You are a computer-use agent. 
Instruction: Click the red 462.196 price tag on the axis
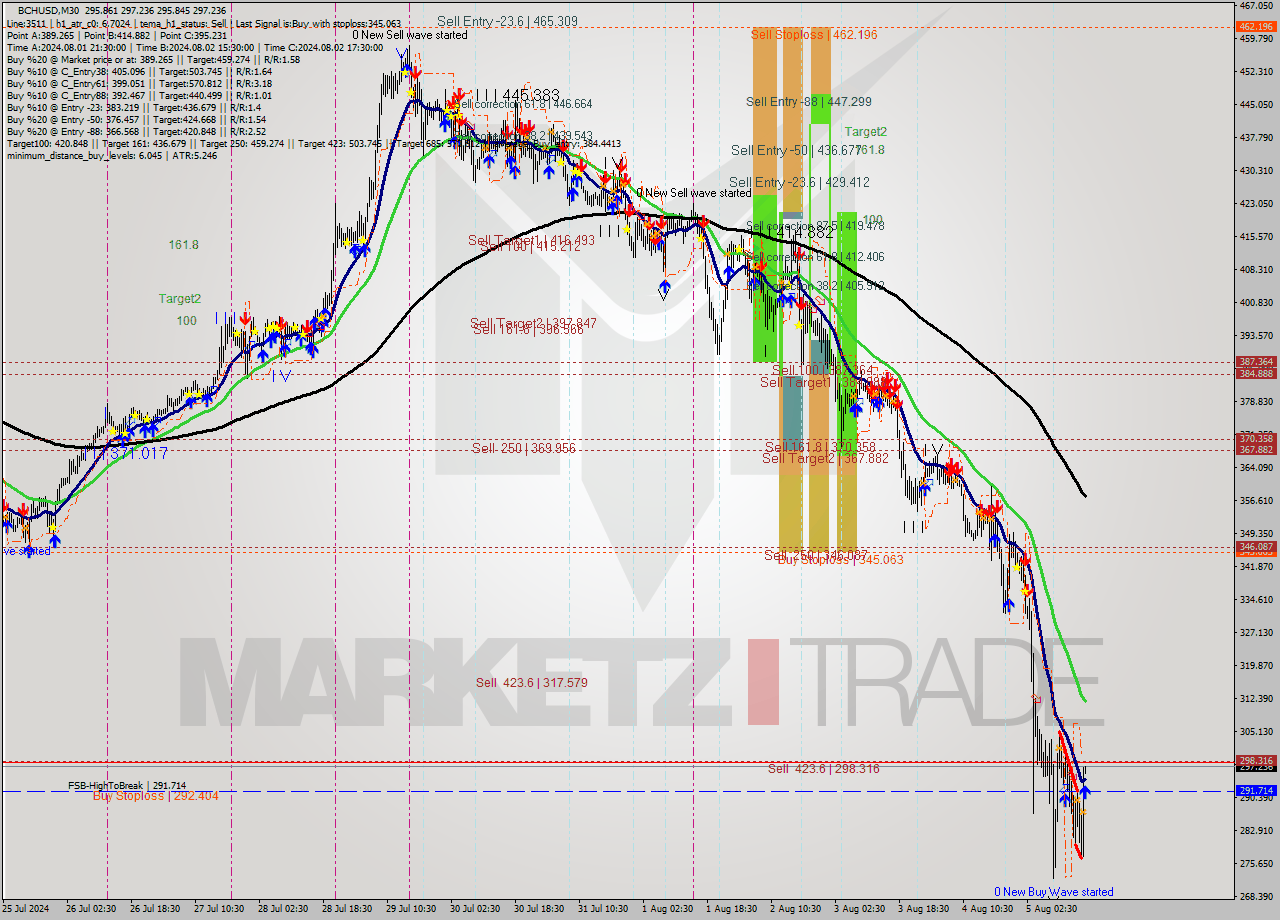[x=1256, y=27]
